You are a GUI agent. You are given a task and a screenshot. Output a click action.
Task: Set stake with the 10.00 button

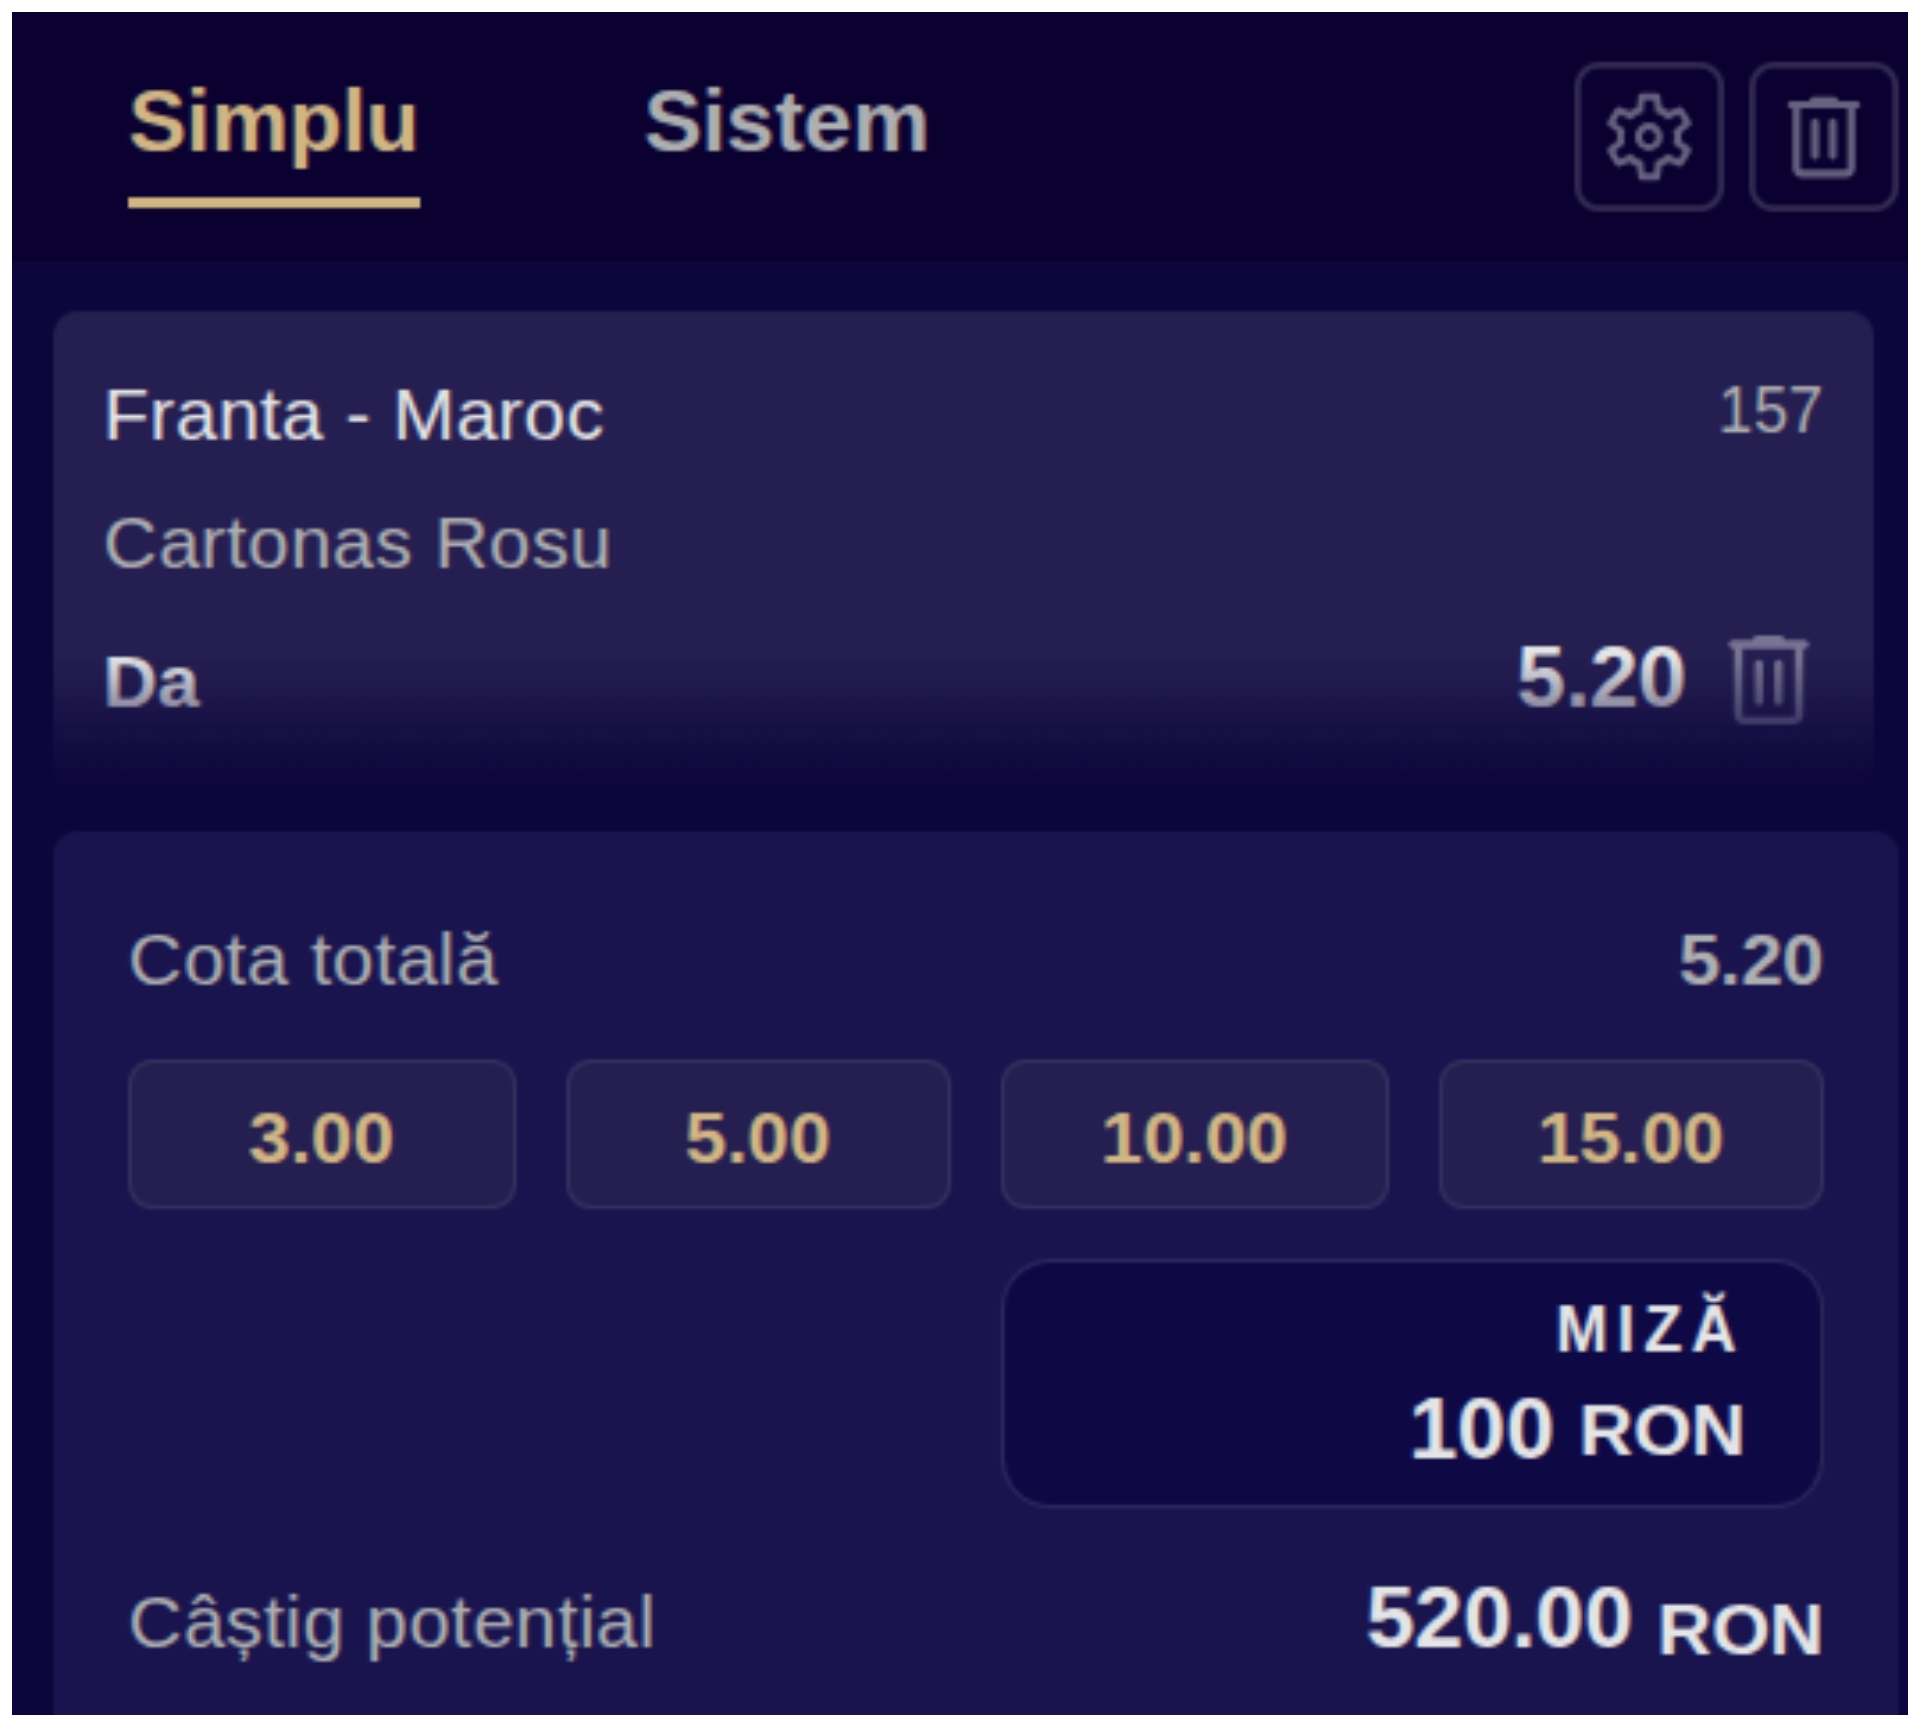click(x=1194, y=1135)
